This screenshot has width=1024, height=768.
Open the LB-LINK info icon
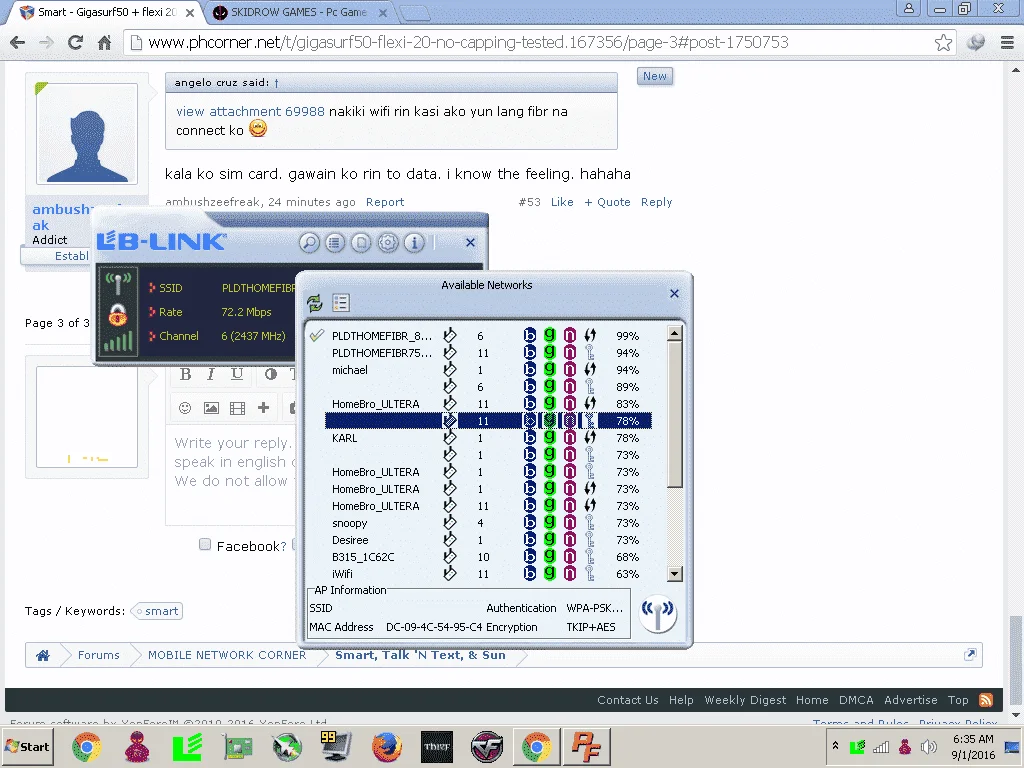coord(414,243)
